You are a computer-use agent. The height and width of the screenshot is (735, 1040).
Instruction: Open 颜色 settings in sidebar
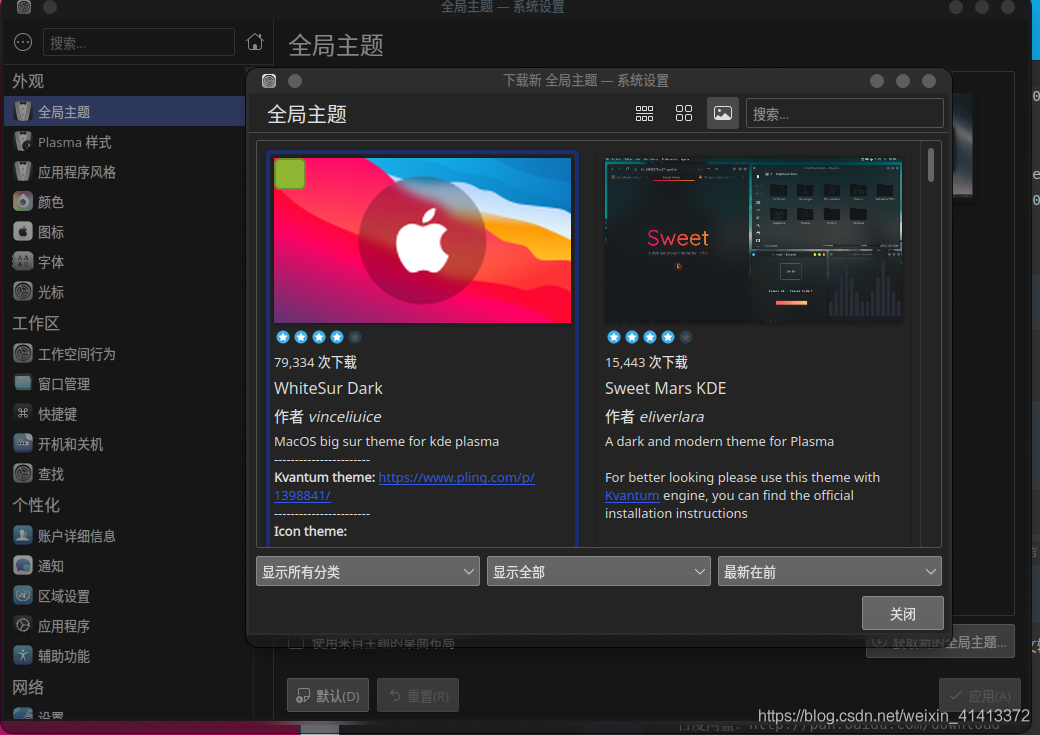pyautogui.click(x=125, y=202)
